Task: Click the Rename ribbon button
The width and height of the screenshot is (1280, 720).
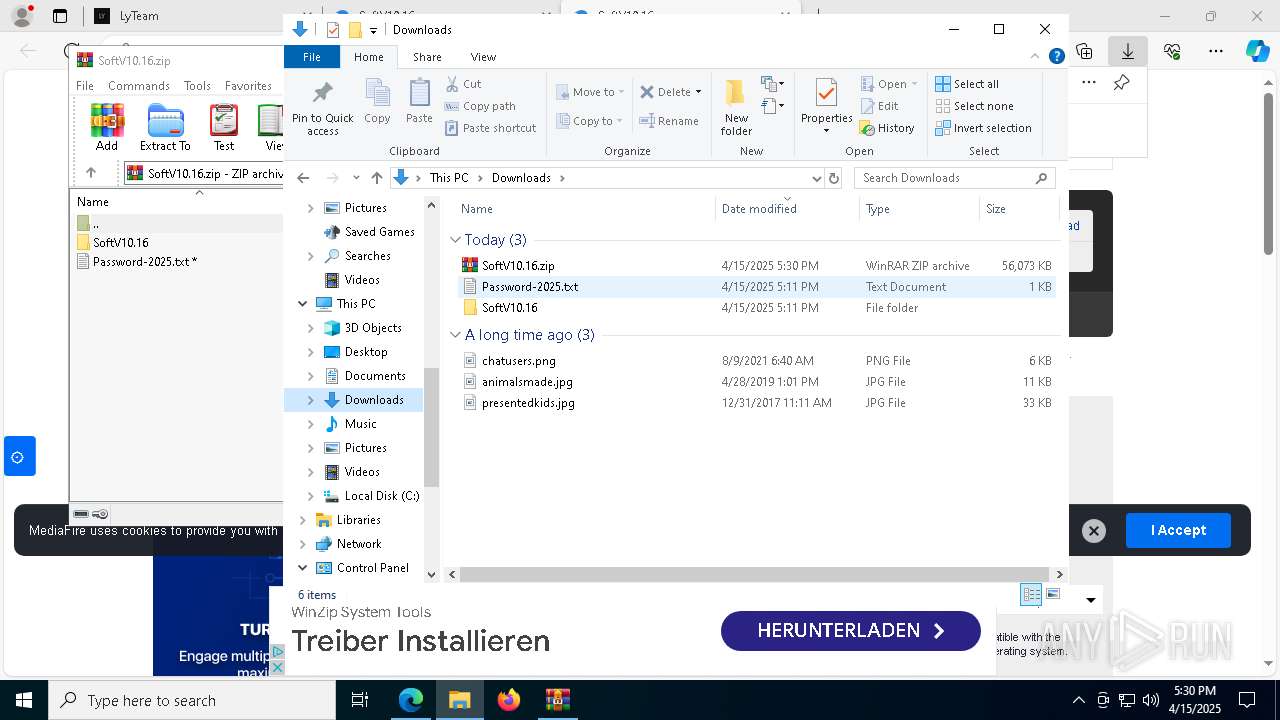Action: 669,121
